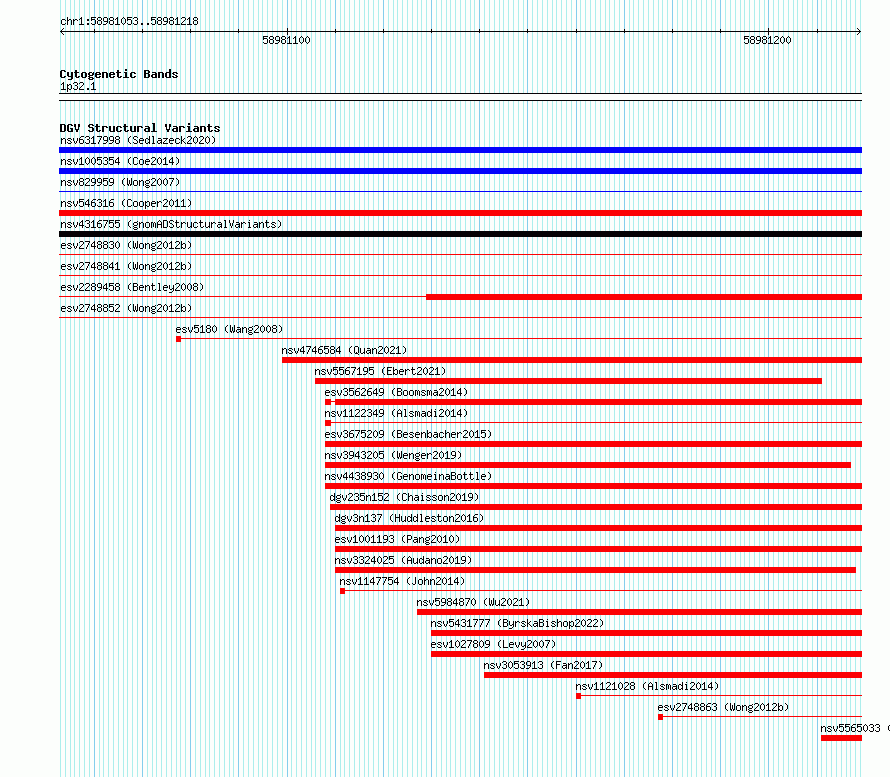Click esv3562649 (Boomsma2014) label
890x777 pixels.
click(396, 392)
